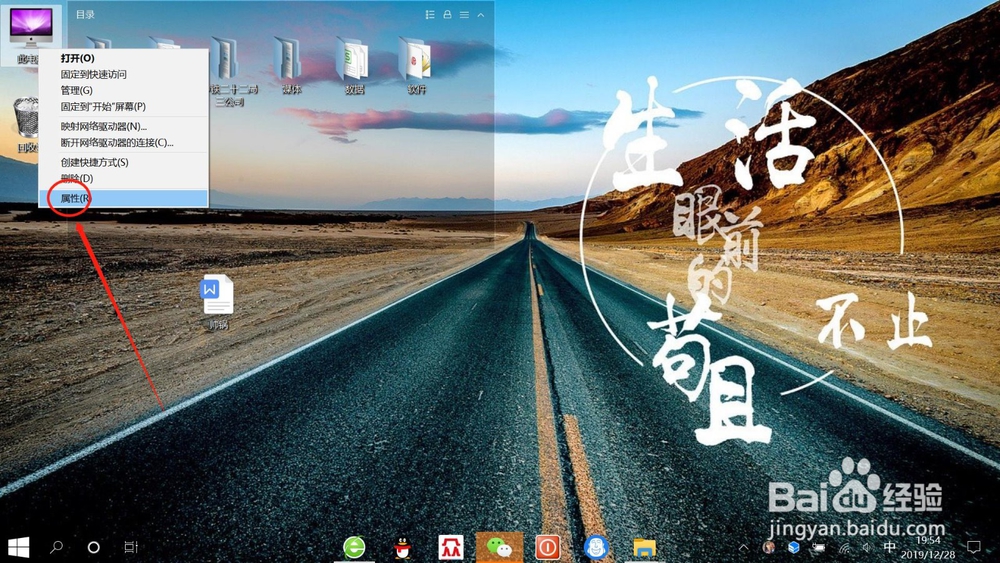The width and height of the screenshot is (1000, 563).
Task: Choose 删除(D) in context menu
Action: pyautogui.click(x=124, y=179)
